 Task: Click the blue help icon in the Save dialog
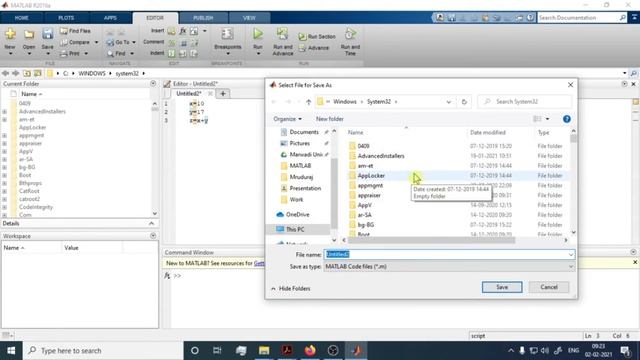567,119
